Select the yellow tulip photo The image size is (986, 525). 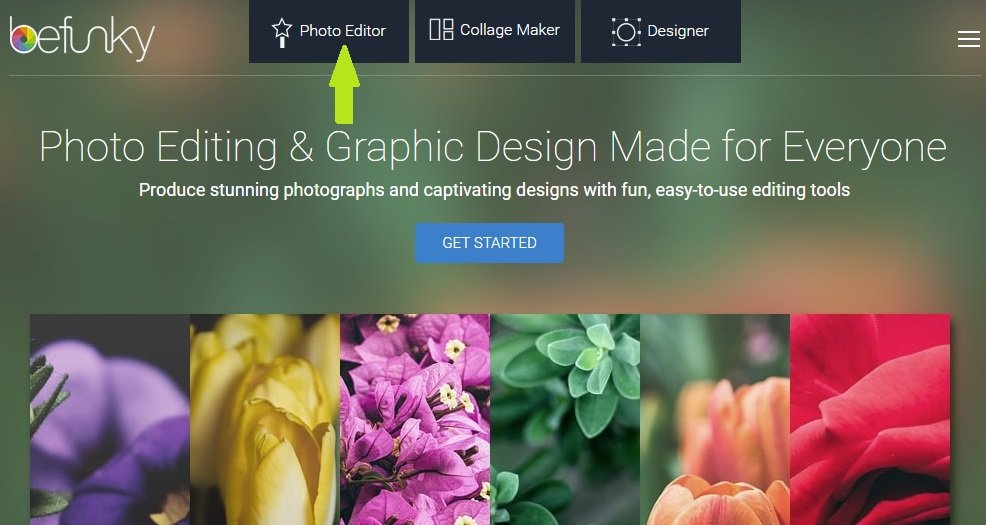pos(265,419)
